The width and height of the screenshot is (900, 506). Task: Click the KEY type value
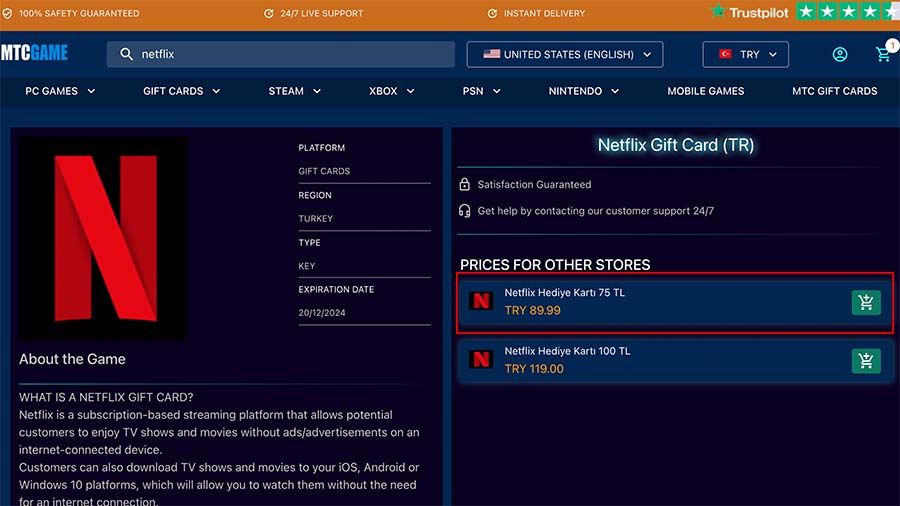click(x=307, y=266)
